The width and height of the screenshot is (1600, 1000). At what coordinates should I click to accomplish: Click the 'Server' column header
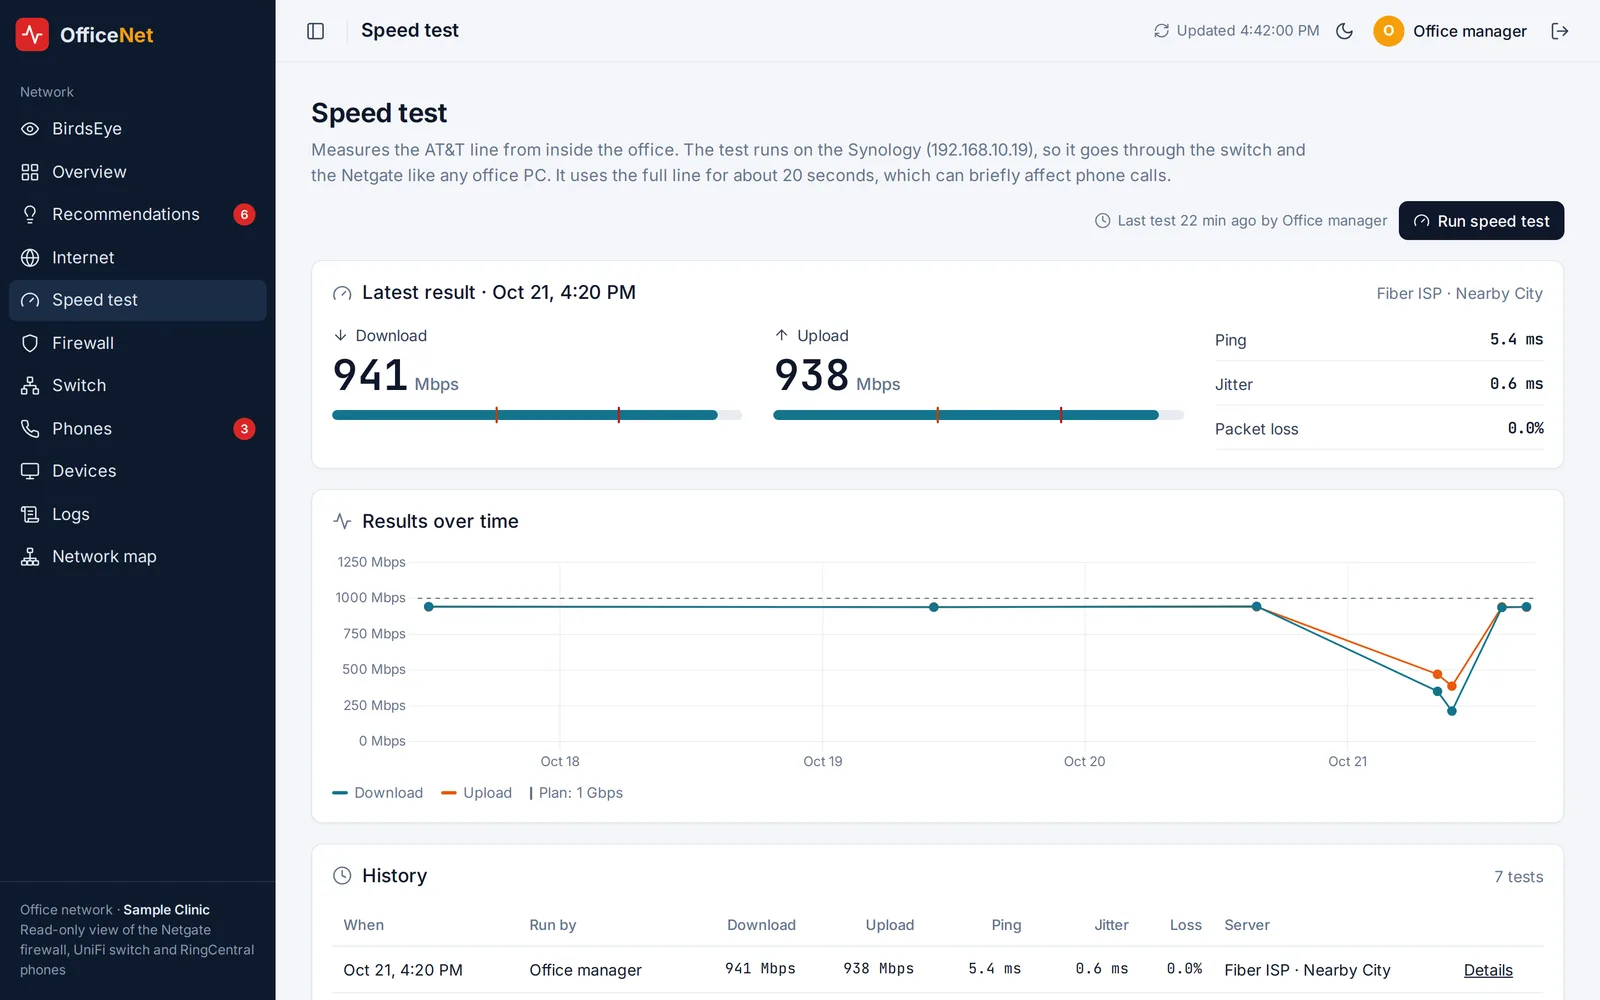point(1247,925)
